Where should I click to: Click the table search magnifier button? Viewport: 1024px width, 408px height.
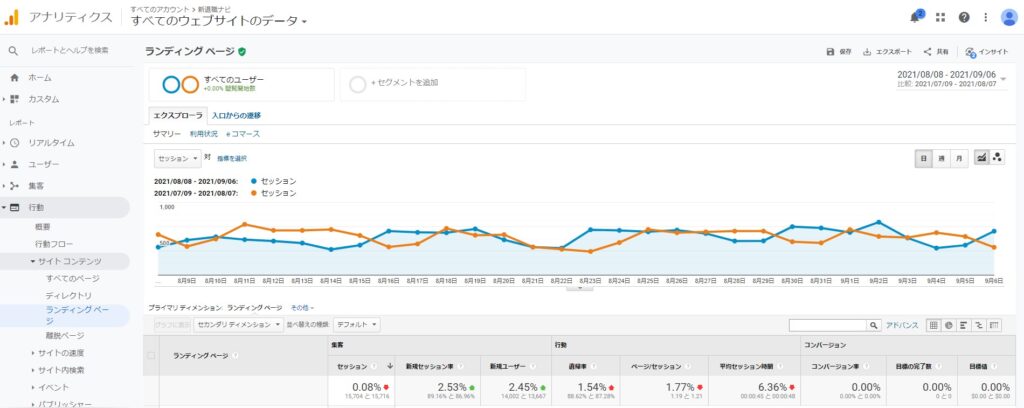[874, 325]
